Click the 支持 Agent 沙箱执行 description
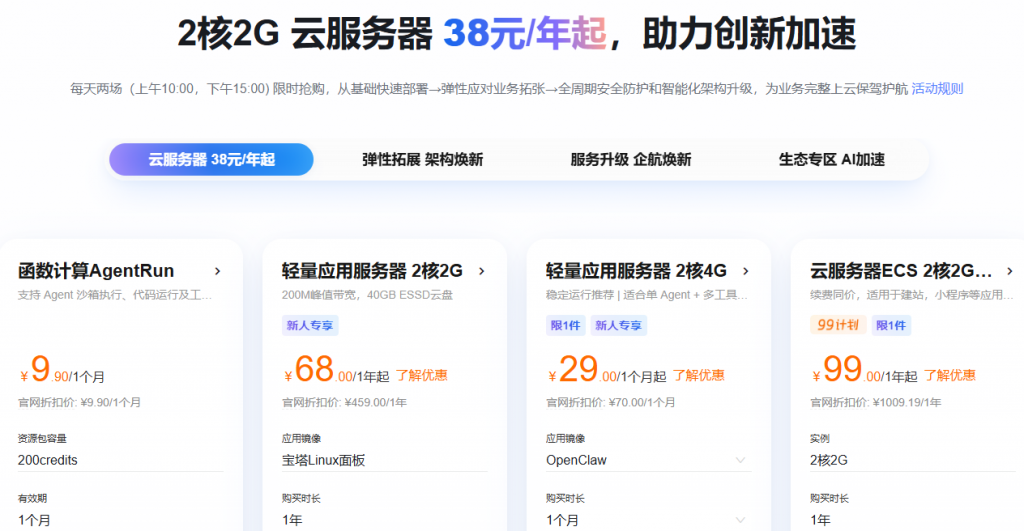This screenshot has width=1024, height=531. [115, 295]
